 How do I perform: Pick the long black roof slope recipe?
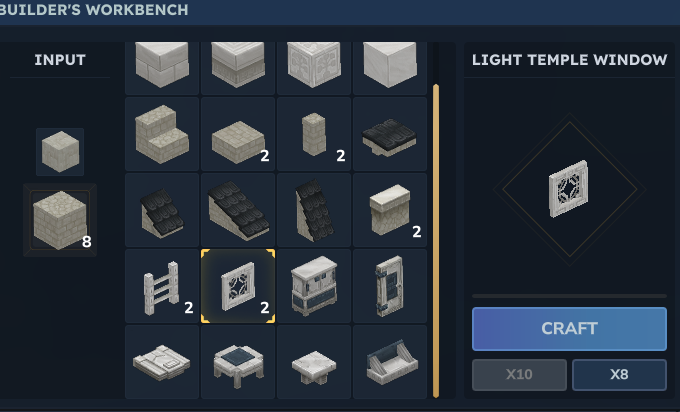pos(238,210)
